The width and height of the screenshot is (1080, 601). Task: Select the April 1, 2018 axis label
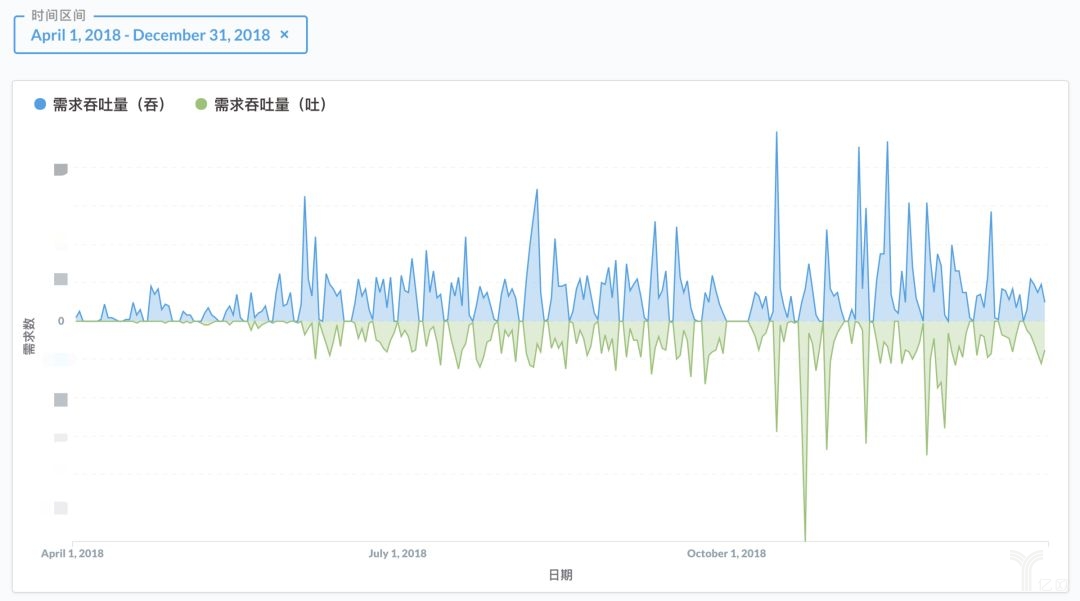point(72,553)
